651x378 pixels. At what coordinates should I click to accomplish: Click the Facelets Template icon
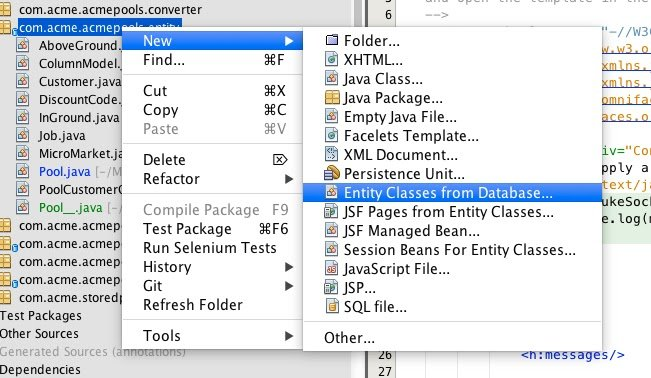(331, 135)
